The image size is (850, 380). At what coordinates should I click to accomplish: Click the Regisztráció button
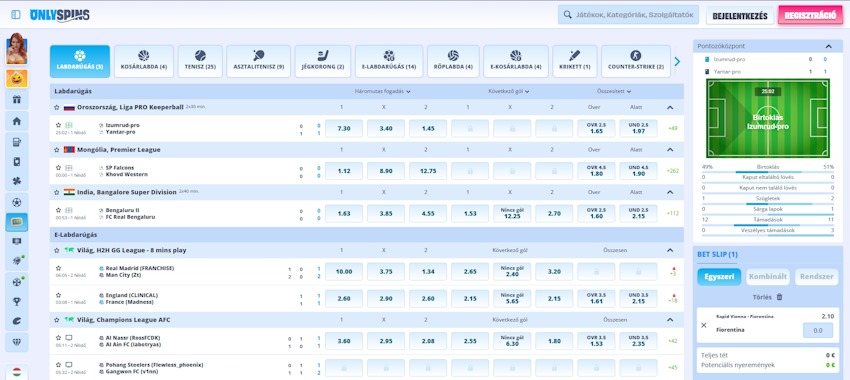[810, 15]
